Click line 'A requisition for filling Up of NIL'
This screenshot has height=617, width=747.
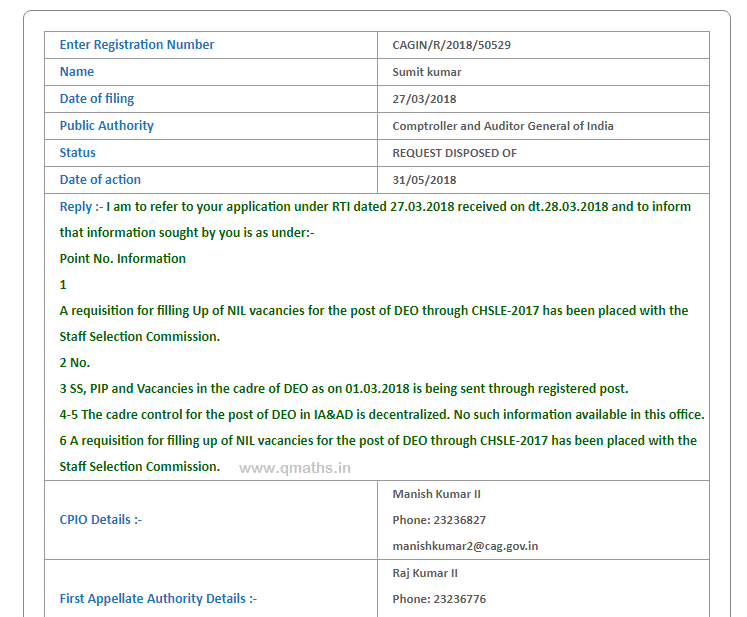coord(374,311)
